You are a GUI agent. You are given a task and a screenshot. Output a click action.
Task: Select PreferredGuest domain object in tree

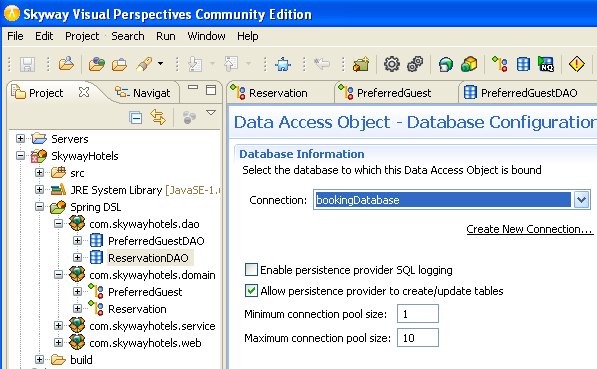pos(145,292)
